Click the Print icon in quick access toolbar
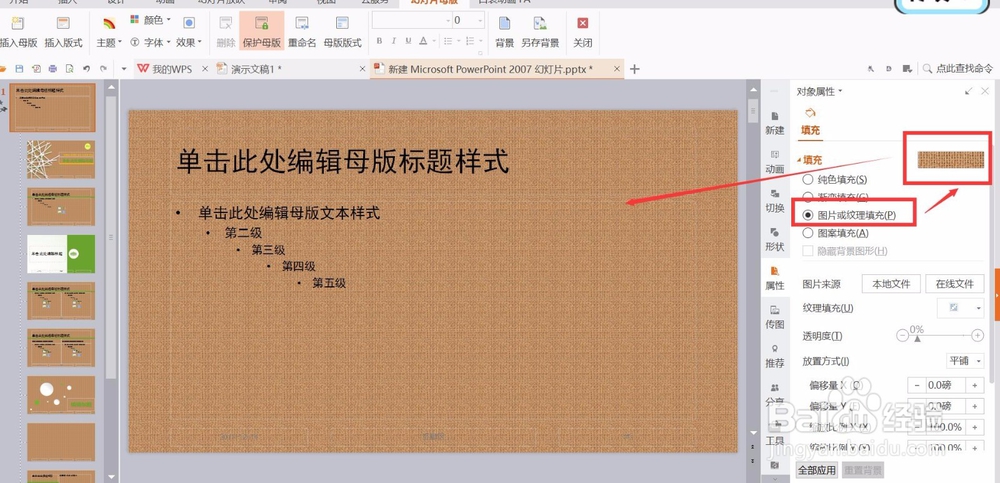Viewport: 1000px width, 483px height. coord(53,68)
